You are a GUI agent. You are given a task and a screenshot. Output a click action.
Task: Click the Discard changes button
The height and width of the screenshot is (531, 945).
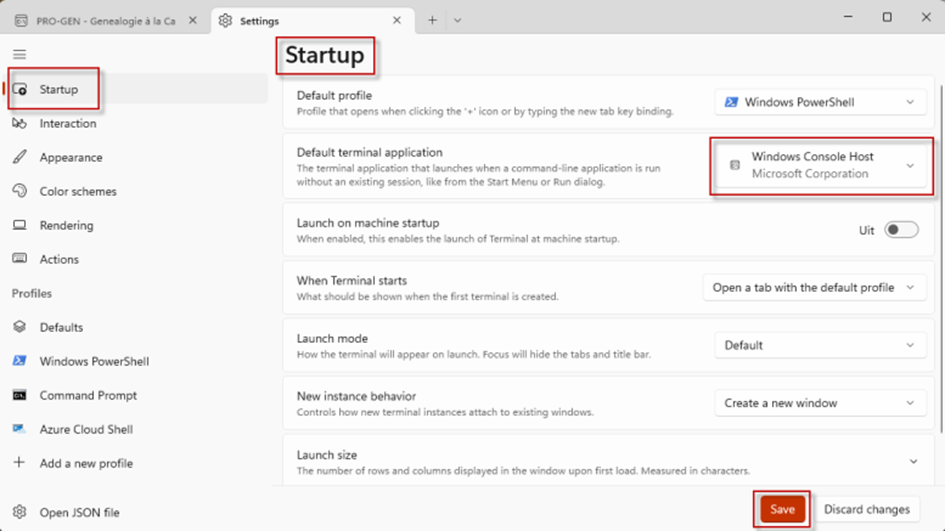(x=866, y=509)
